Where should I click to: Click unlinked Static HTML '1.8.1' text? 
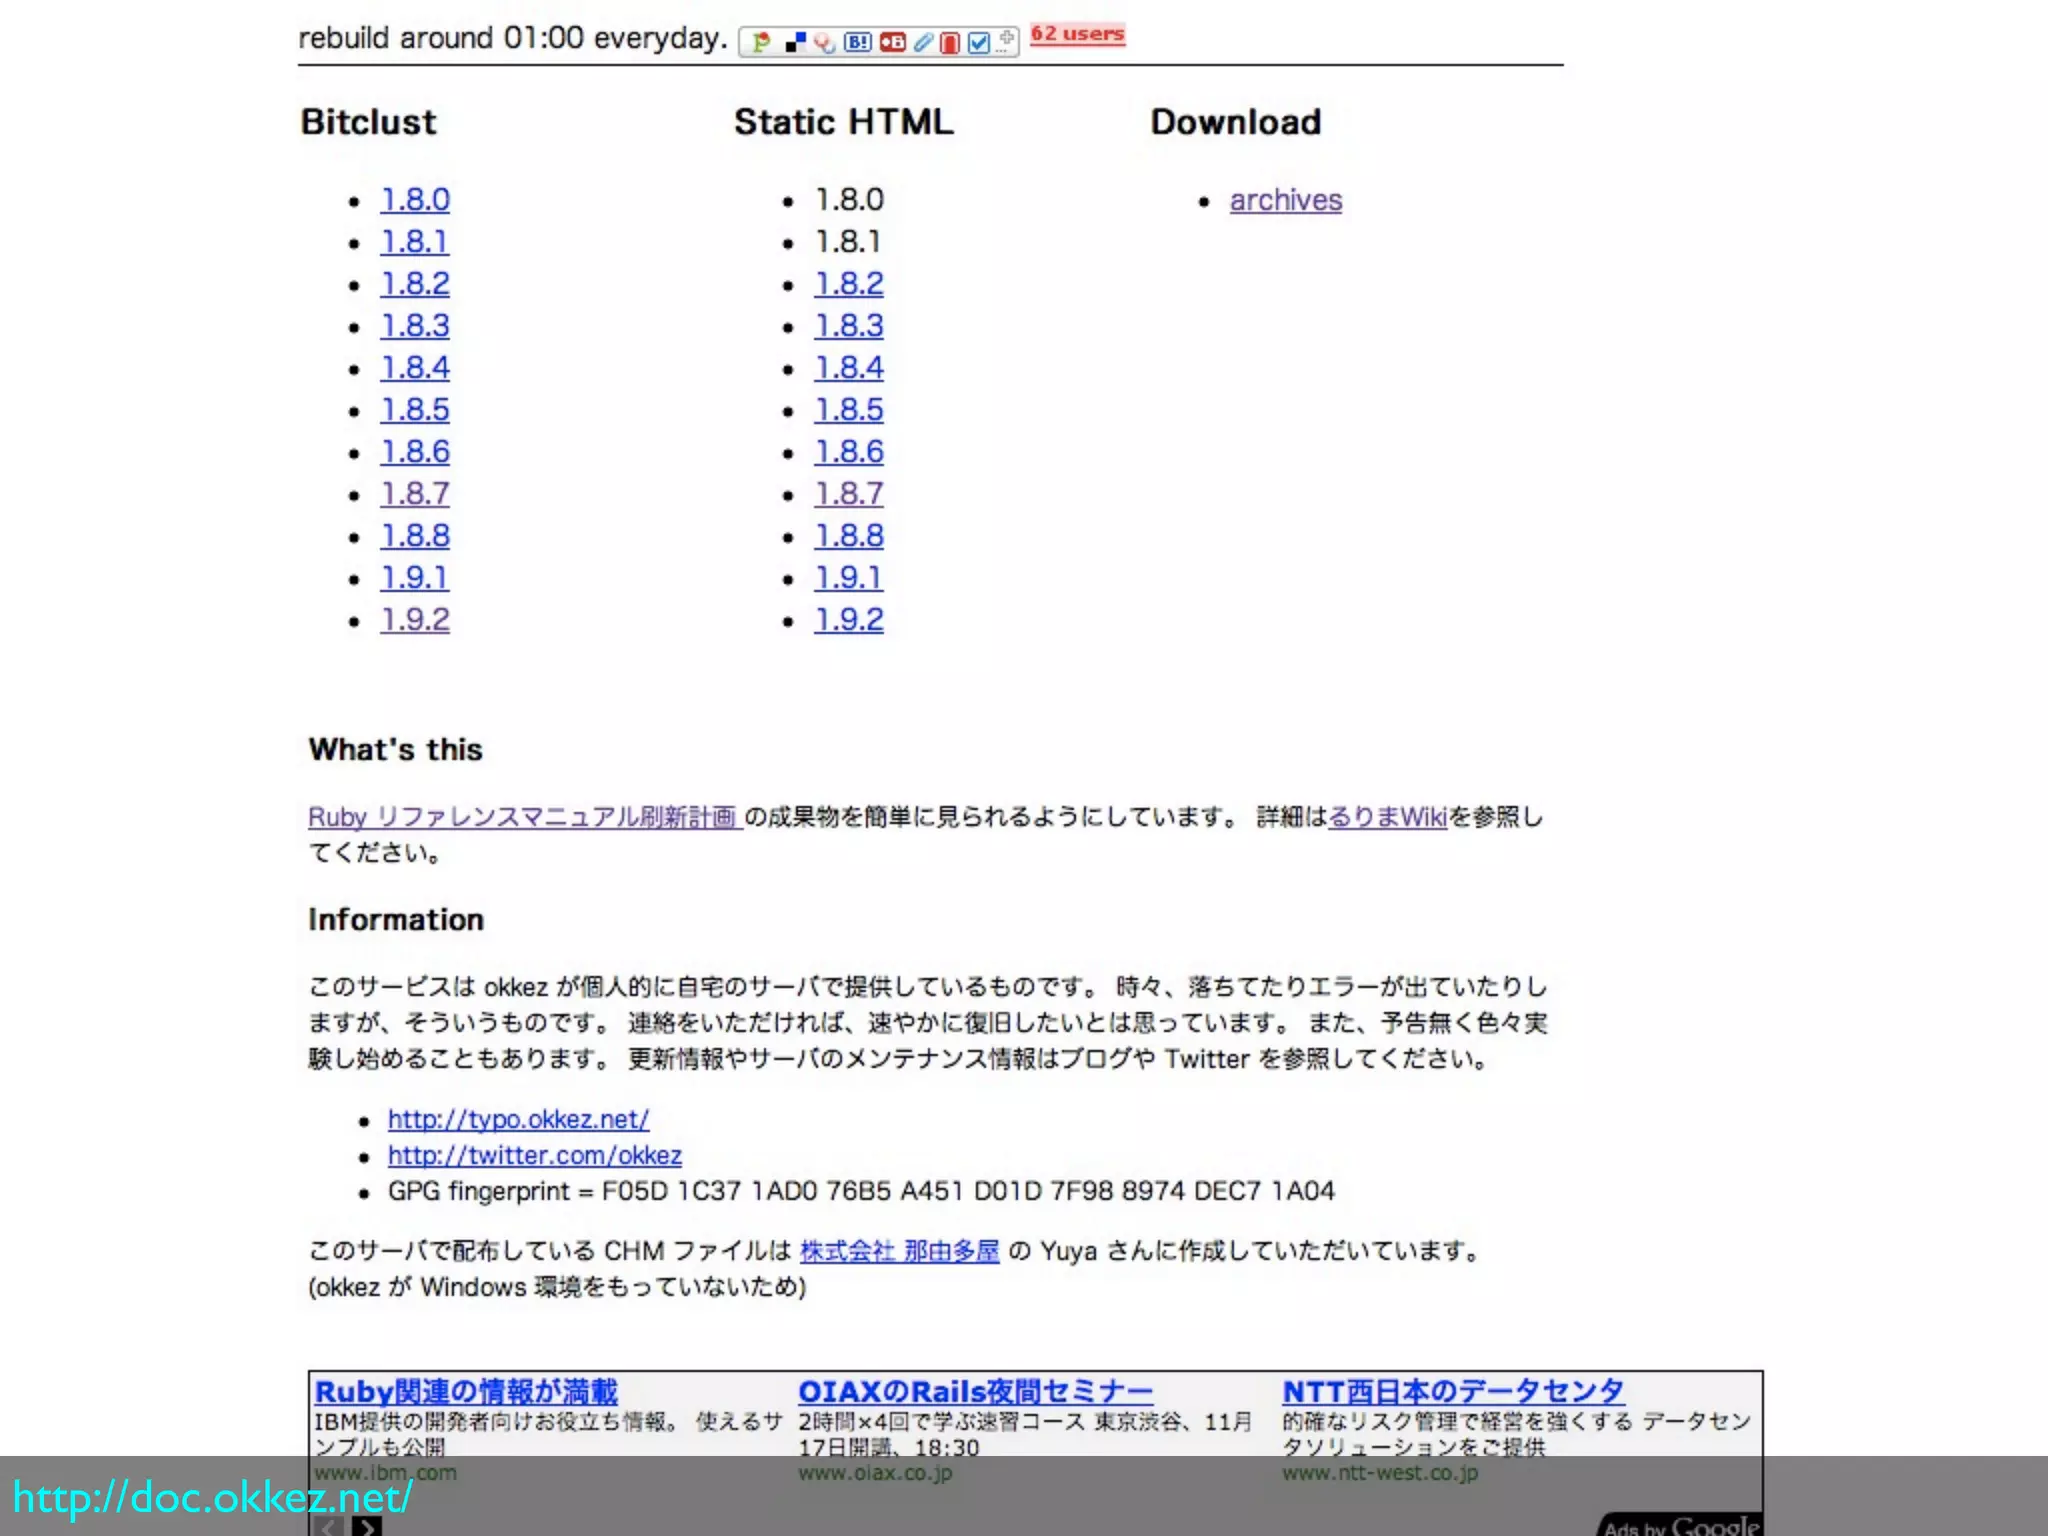pos(848,242)
